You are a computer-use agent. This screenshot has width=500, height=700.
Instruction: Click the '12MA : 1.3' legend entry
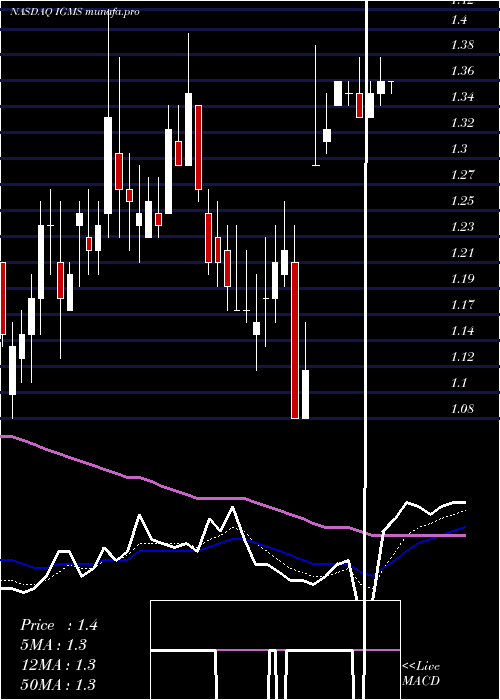click(x=58, y=665)
